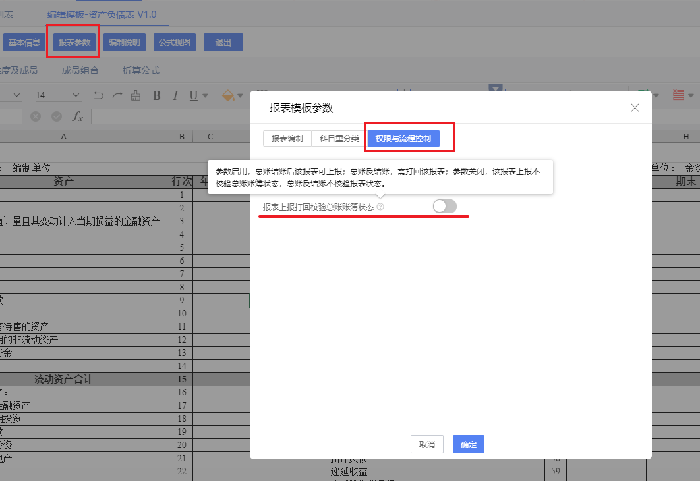Image resolution: width=700 pixels, height=481 pixels.
Task: Click the fx formula icon
Action: 78,116
